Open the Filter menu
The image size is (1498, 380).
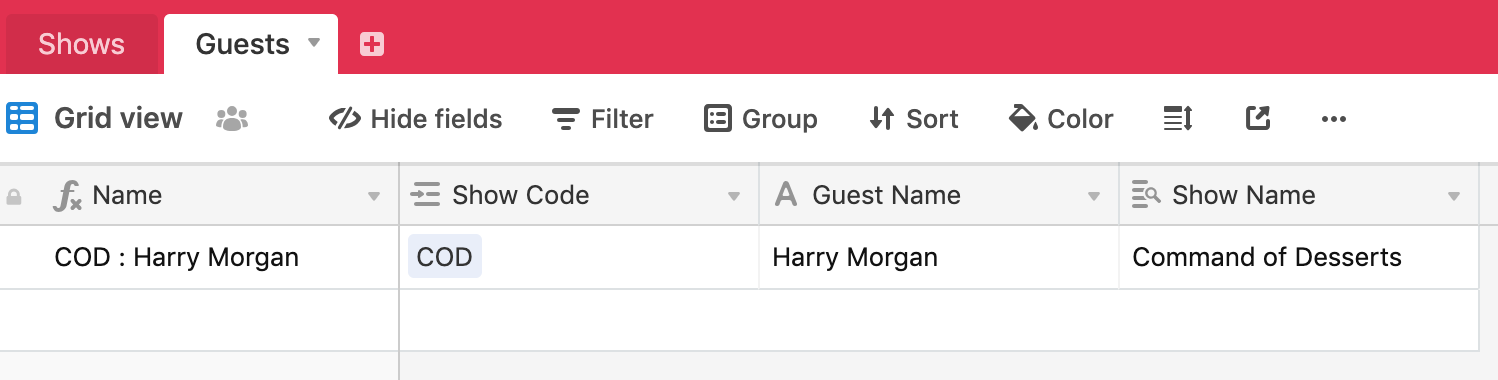602,119
